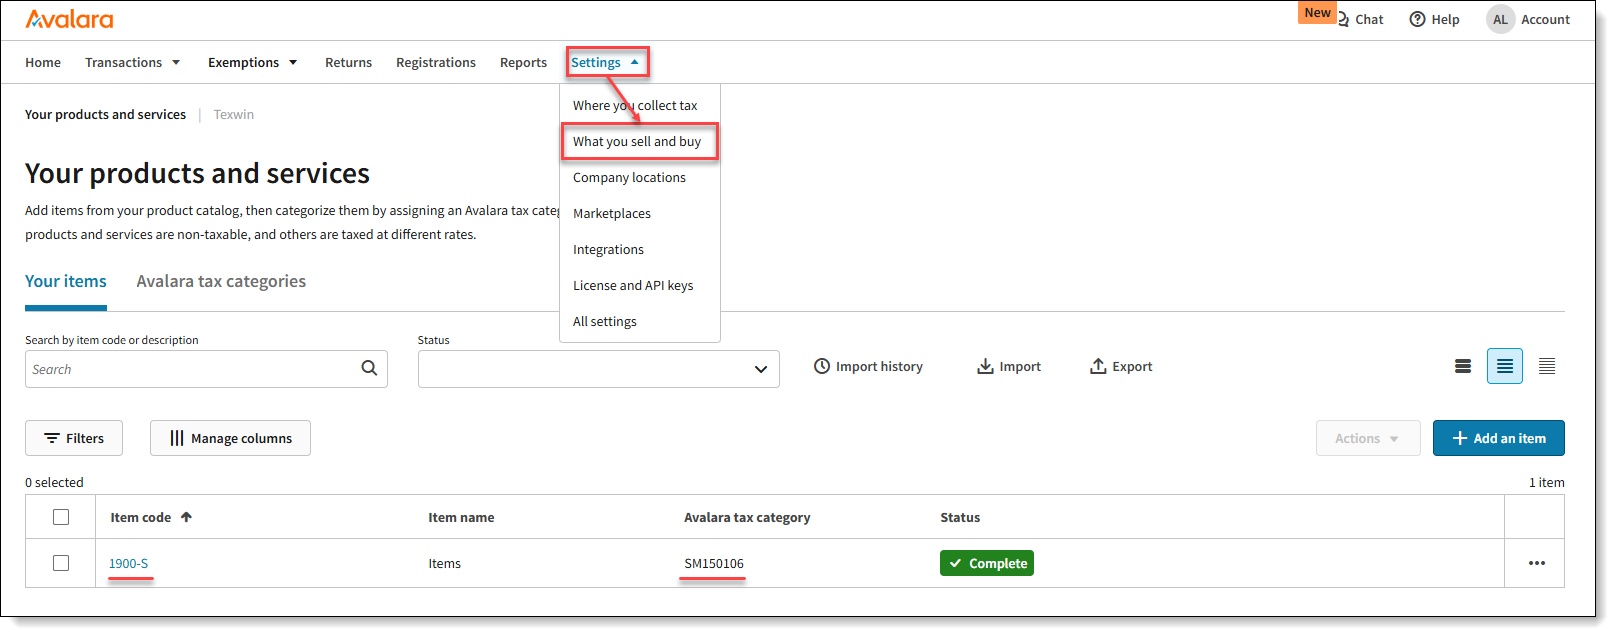Click the search magnifier icon
1616x637 pixels.
[369, 368]
